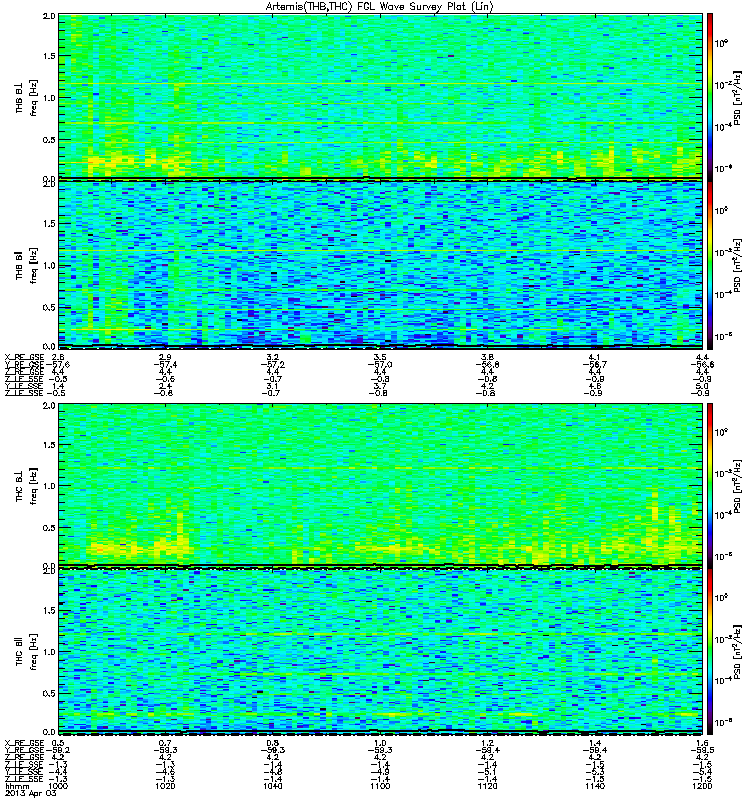Click the PSD color bar of the second THB panel
The width and height of the screenshot is (750, 800).
click(709, 265)
